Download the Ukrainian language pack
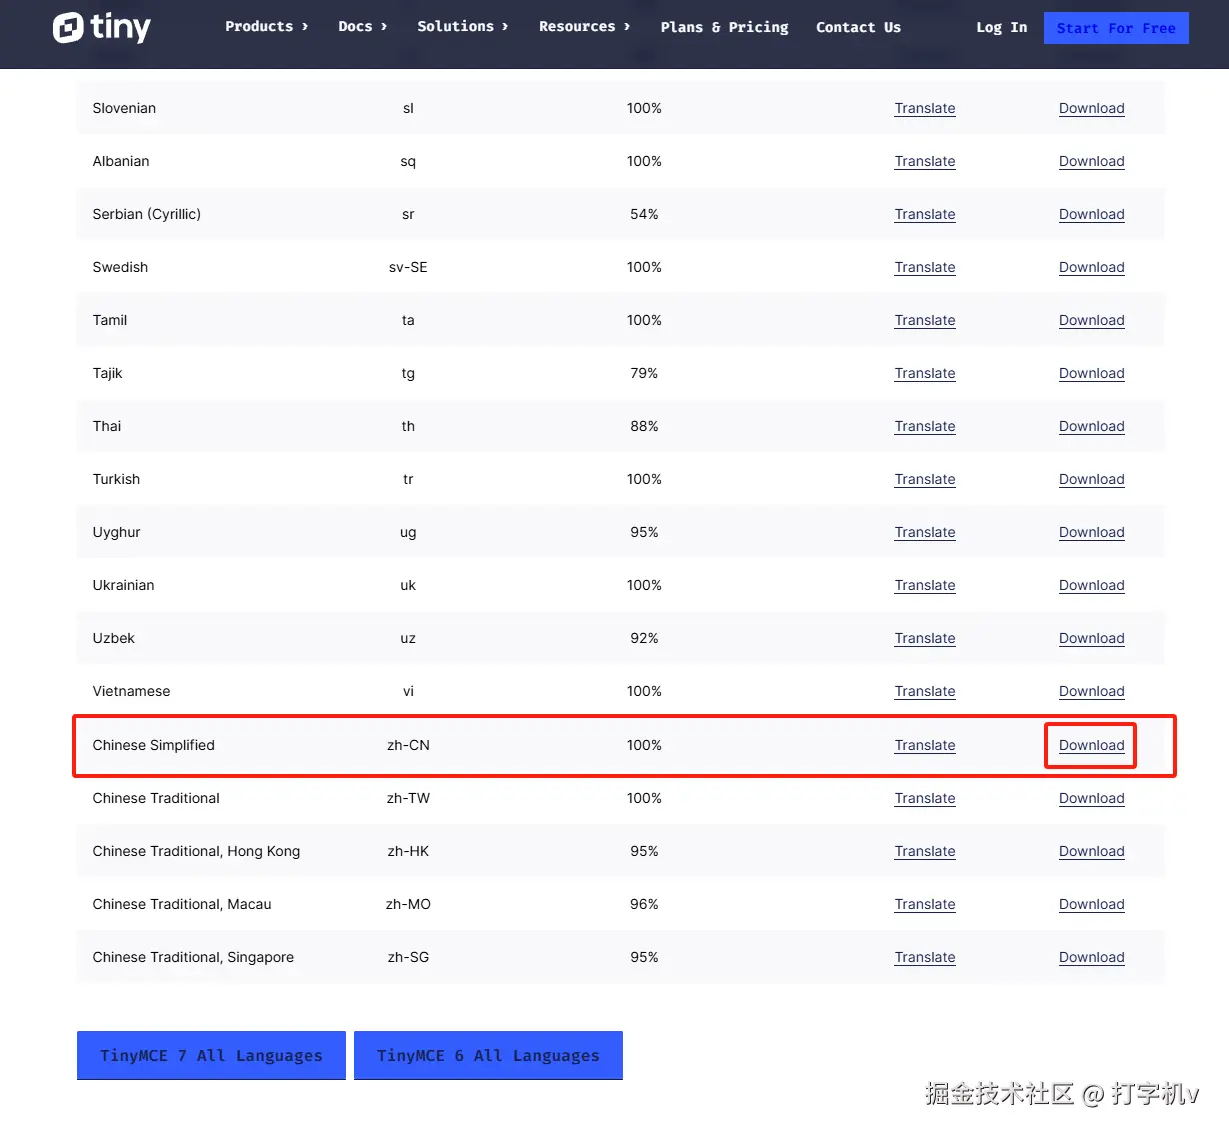Viewport: 1229px width, 1137px height. pyautogui.click(x=1091, y=585)
